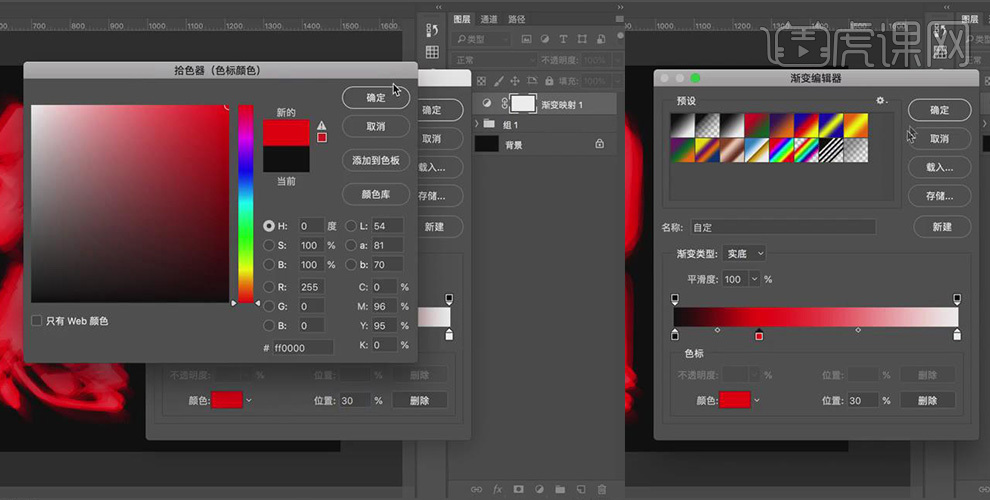Click the hex color field ff0000
The height and width of the screenshot is (500, 990).
coord(303,347)
